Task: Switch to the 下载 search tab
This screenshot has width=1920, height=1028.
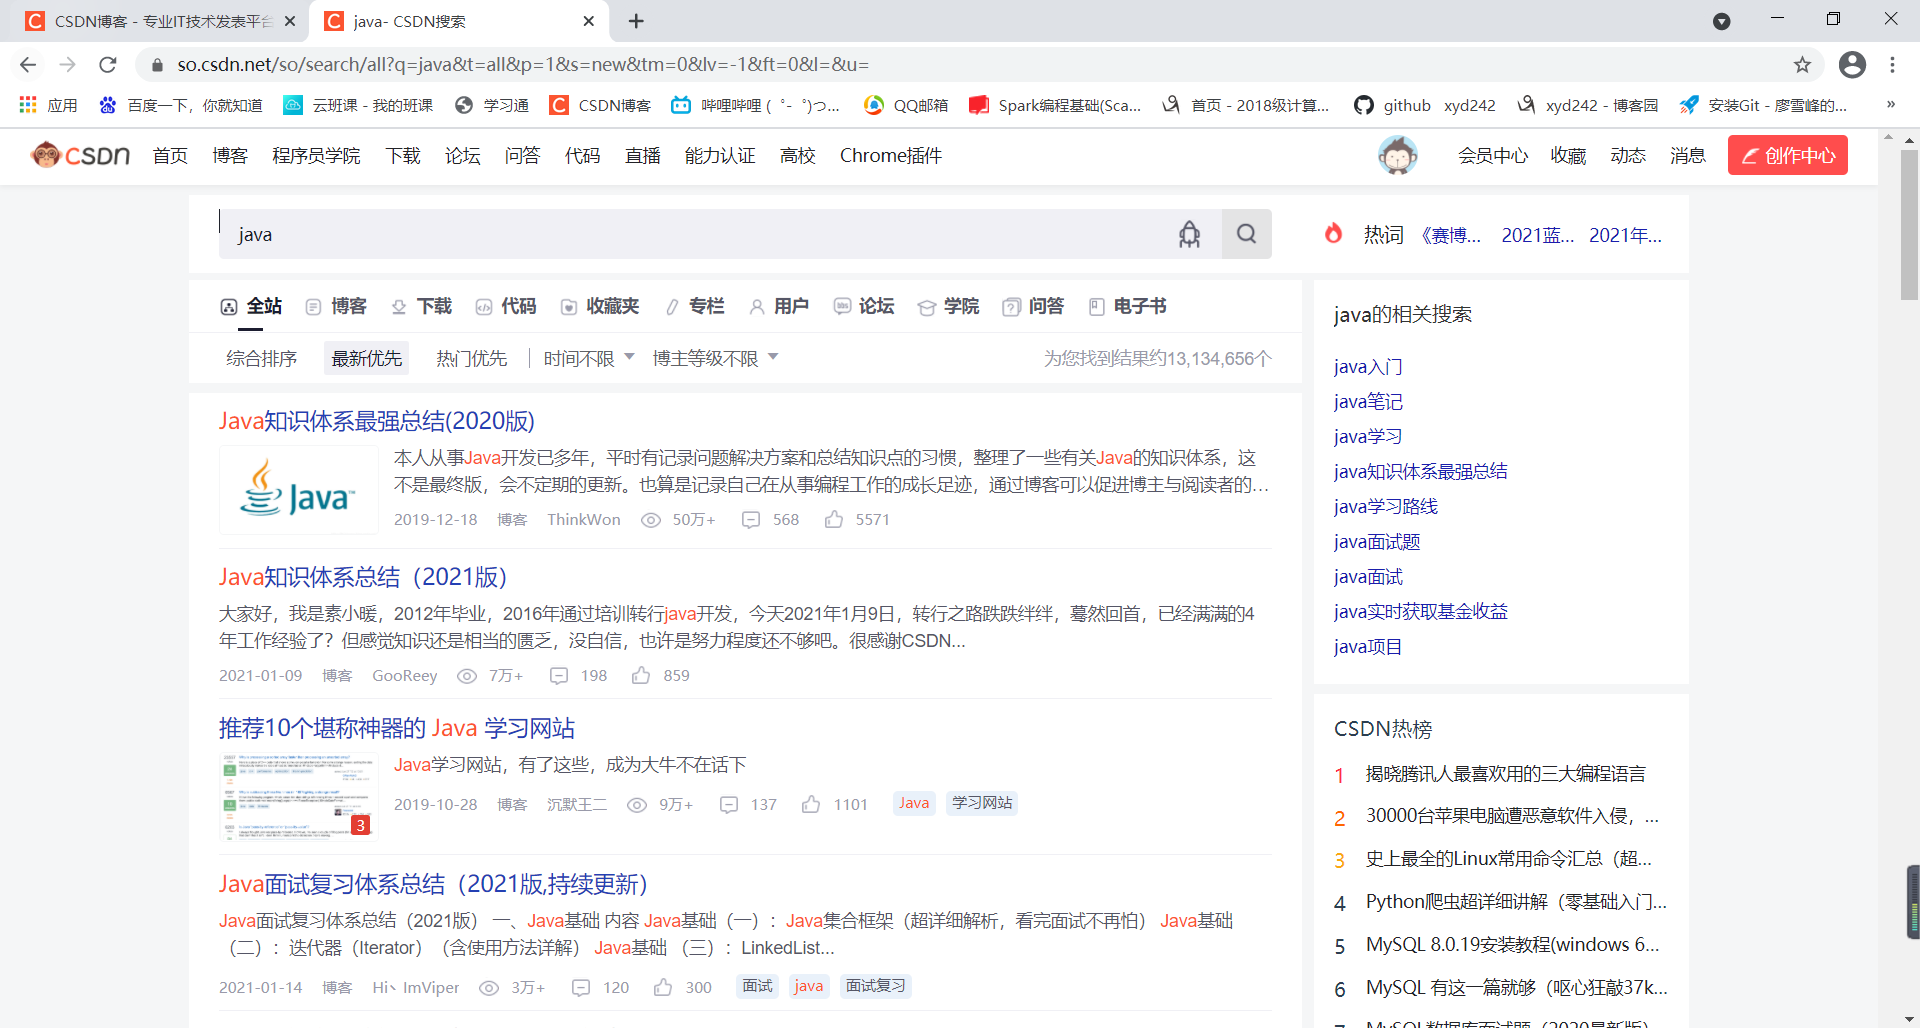Action: (421, 306)
